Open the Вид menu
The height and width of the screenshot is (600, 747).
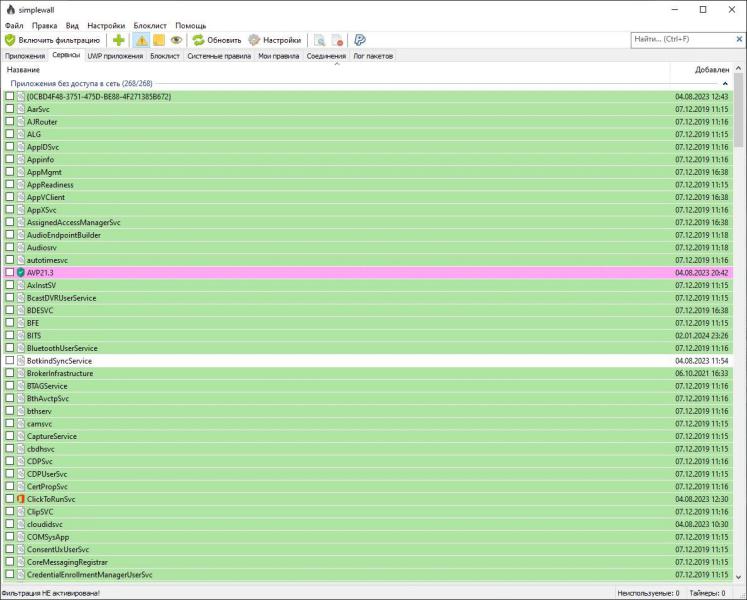pos(72,26)
